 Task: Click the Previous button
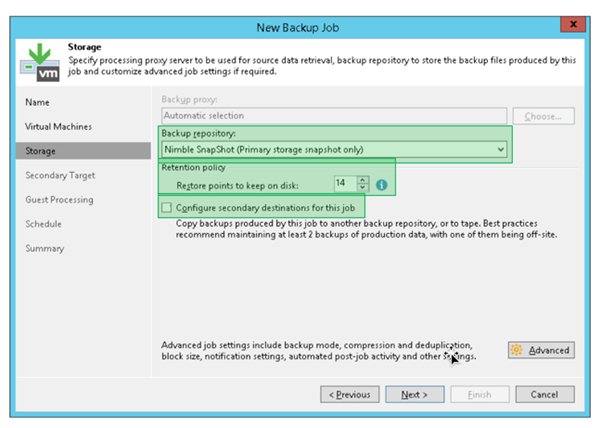coord(350,394)
